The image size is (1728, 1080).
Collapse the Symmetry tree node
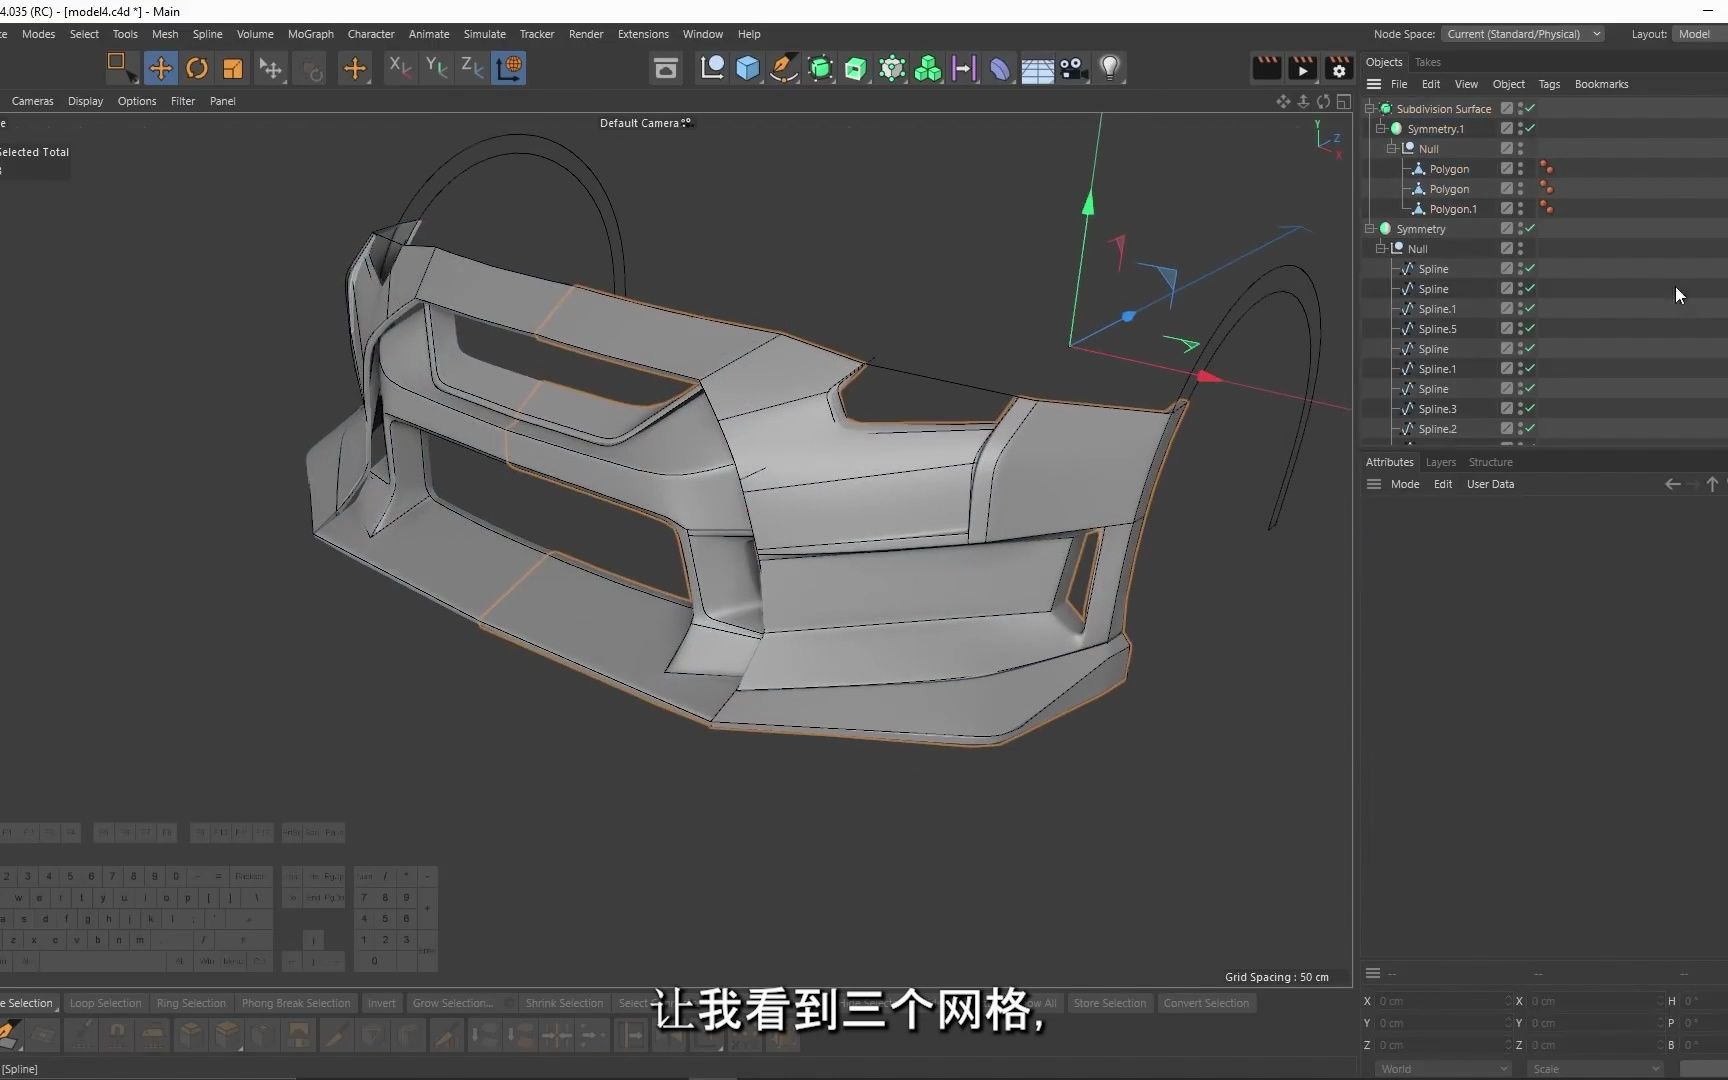click(x=1370, y=228)
